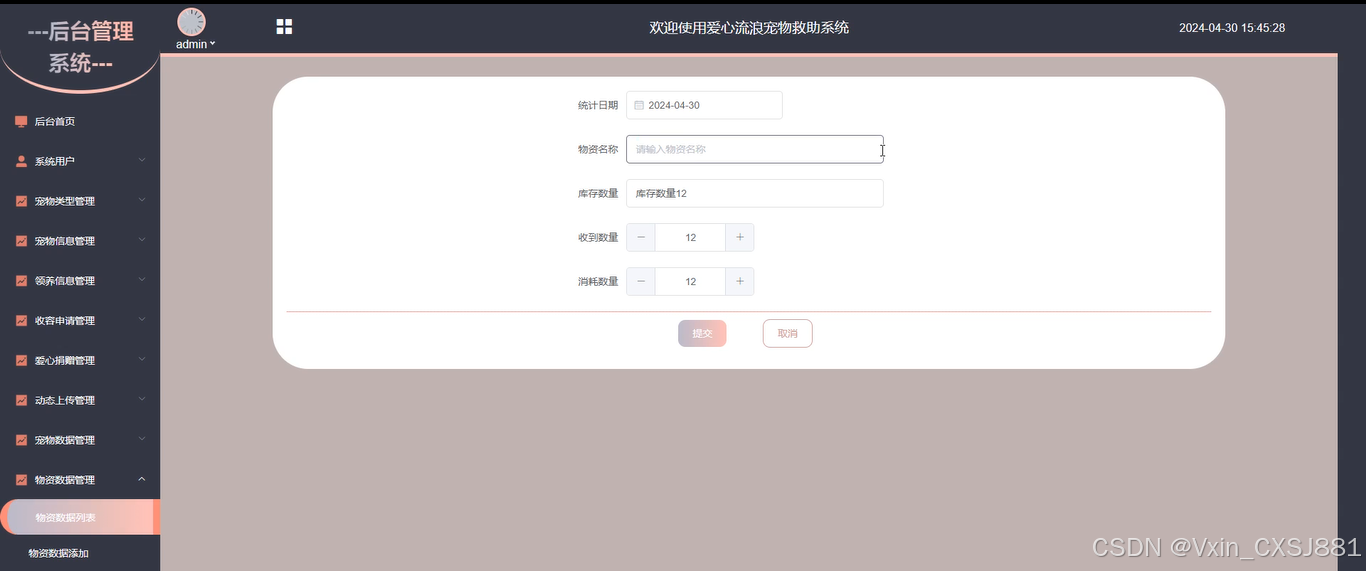
Task: Increase 消耗数量 with the plus button
Action: 740,281
